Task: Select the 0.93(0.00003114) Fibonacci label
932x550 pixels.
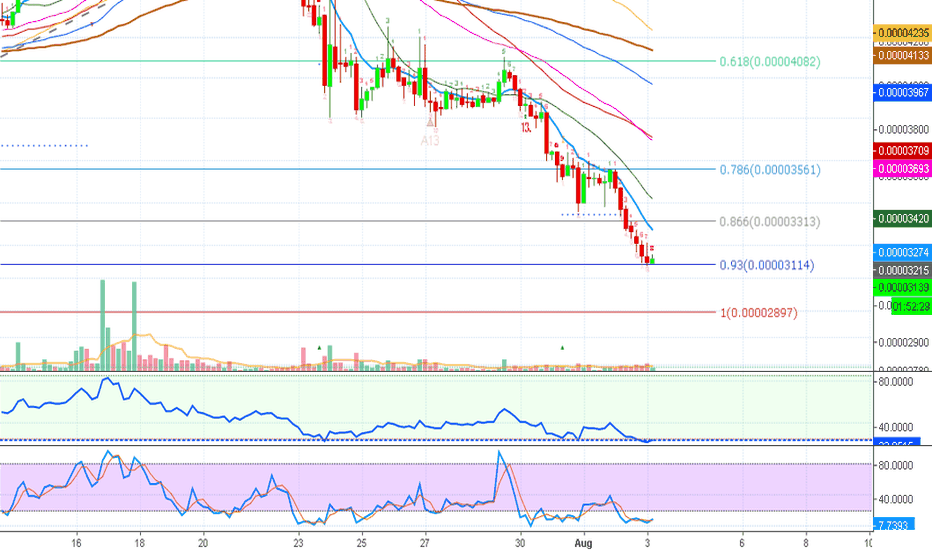Action: [767, 265]
